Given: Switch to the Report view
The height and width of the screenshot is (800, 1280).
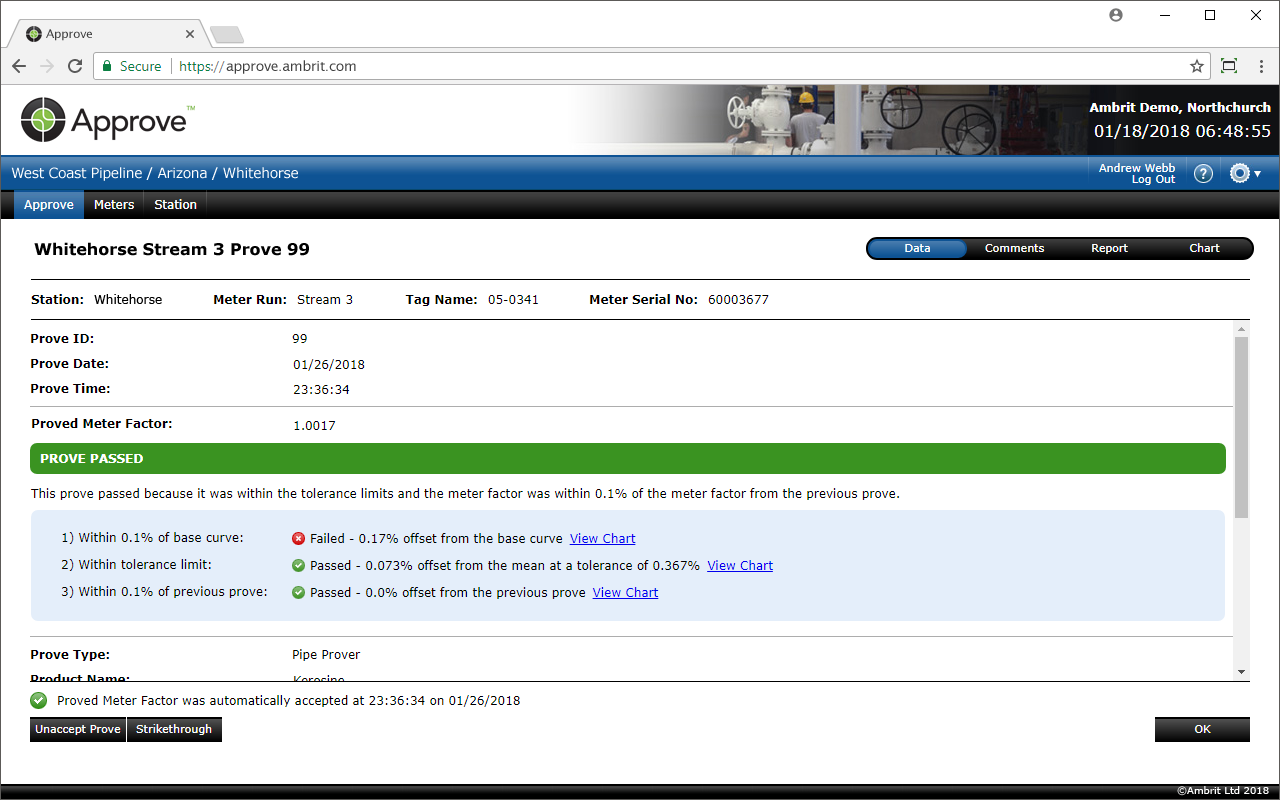Looking at the screenshot, I should (1109, 248).
